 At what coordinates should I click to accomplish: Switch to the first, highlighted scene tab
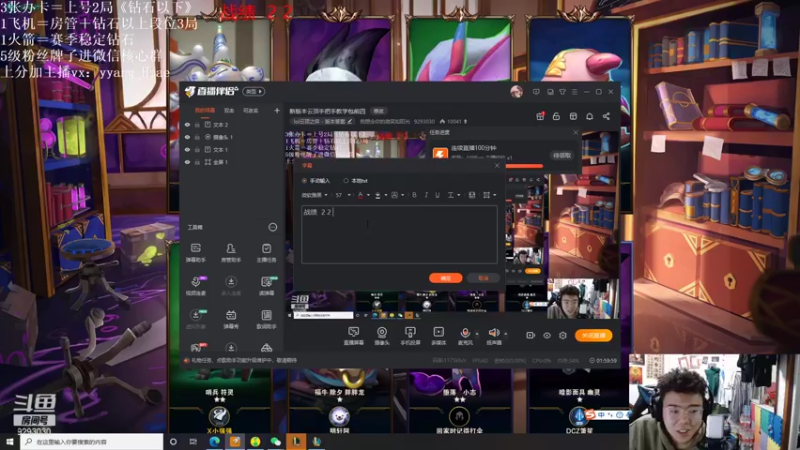(205, 110)
